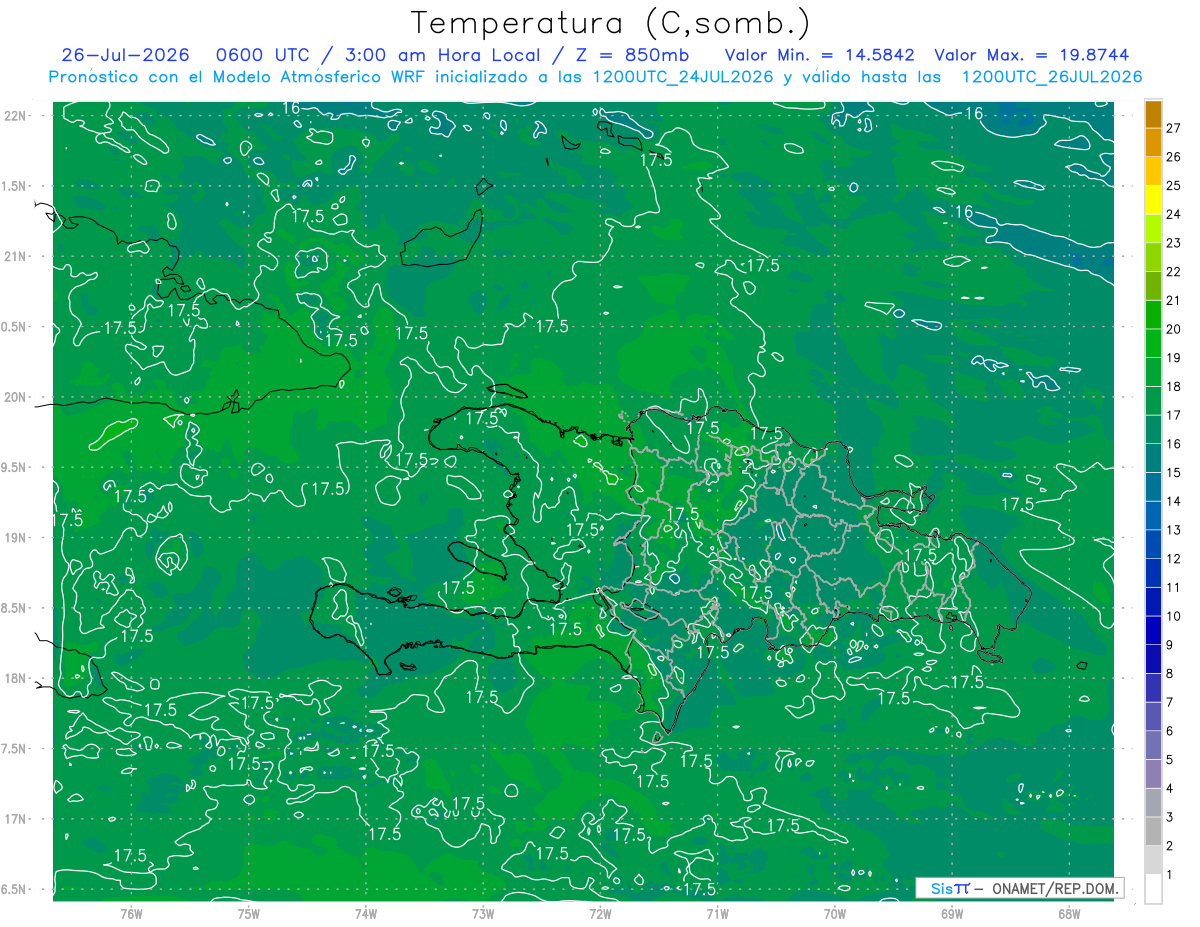This screenshot has width=1200, height=927.
Task: Select initialization time '1200UTC_24JUL2026'
Action: pyautogui.click(x=683, y=77)
